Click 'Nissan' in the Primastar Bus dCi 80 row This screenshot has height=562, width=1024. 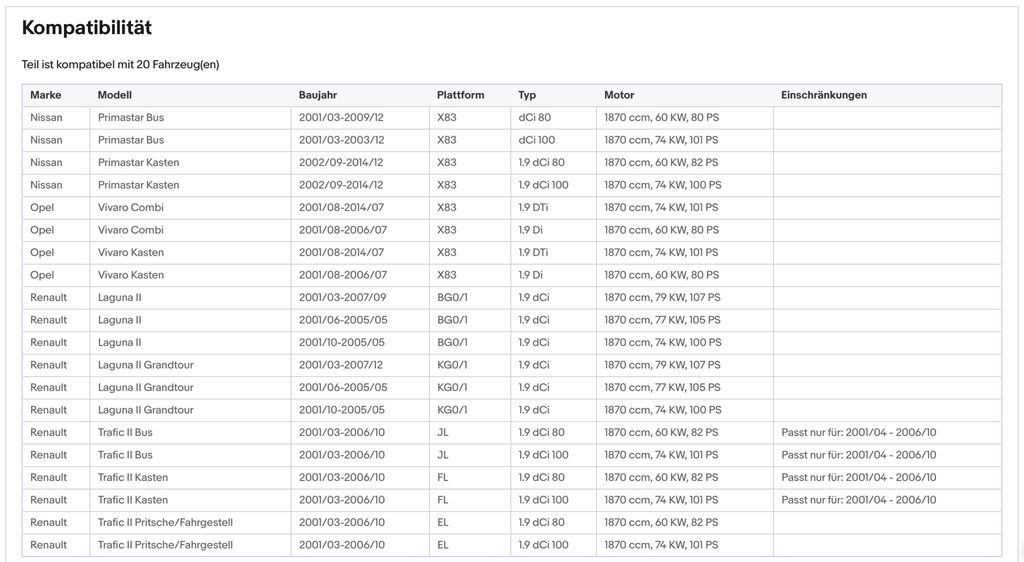tap(46, 117)
